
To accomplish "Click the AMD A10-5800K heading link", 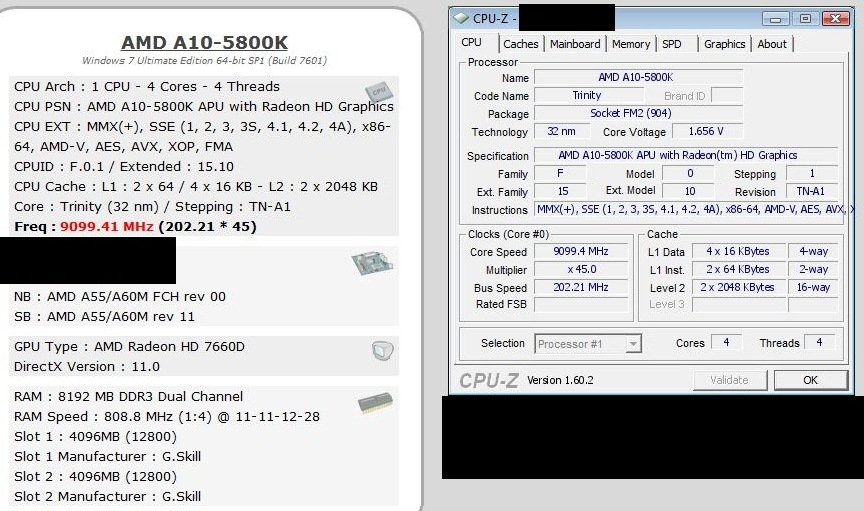I will (204, 42).
